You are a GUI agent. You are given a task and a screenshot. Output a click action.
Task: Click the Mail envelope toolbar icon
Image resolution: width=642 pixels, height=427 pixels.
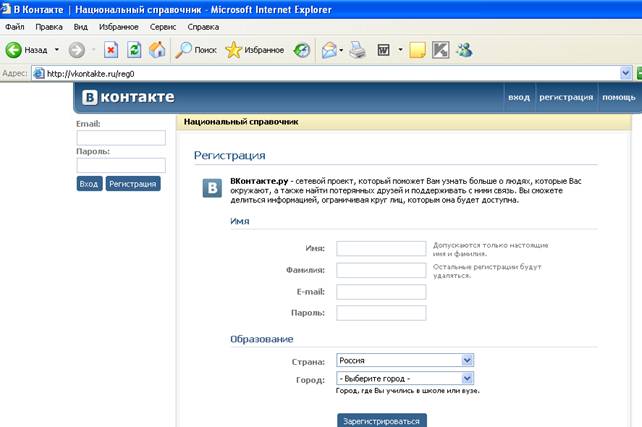(329, 49)
